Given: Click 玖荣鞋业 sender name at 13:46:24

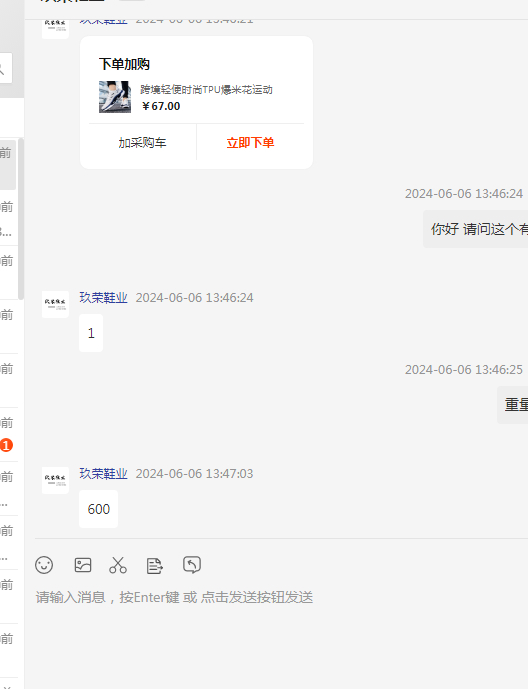Looking at the screenshot, I should [103, 297].
